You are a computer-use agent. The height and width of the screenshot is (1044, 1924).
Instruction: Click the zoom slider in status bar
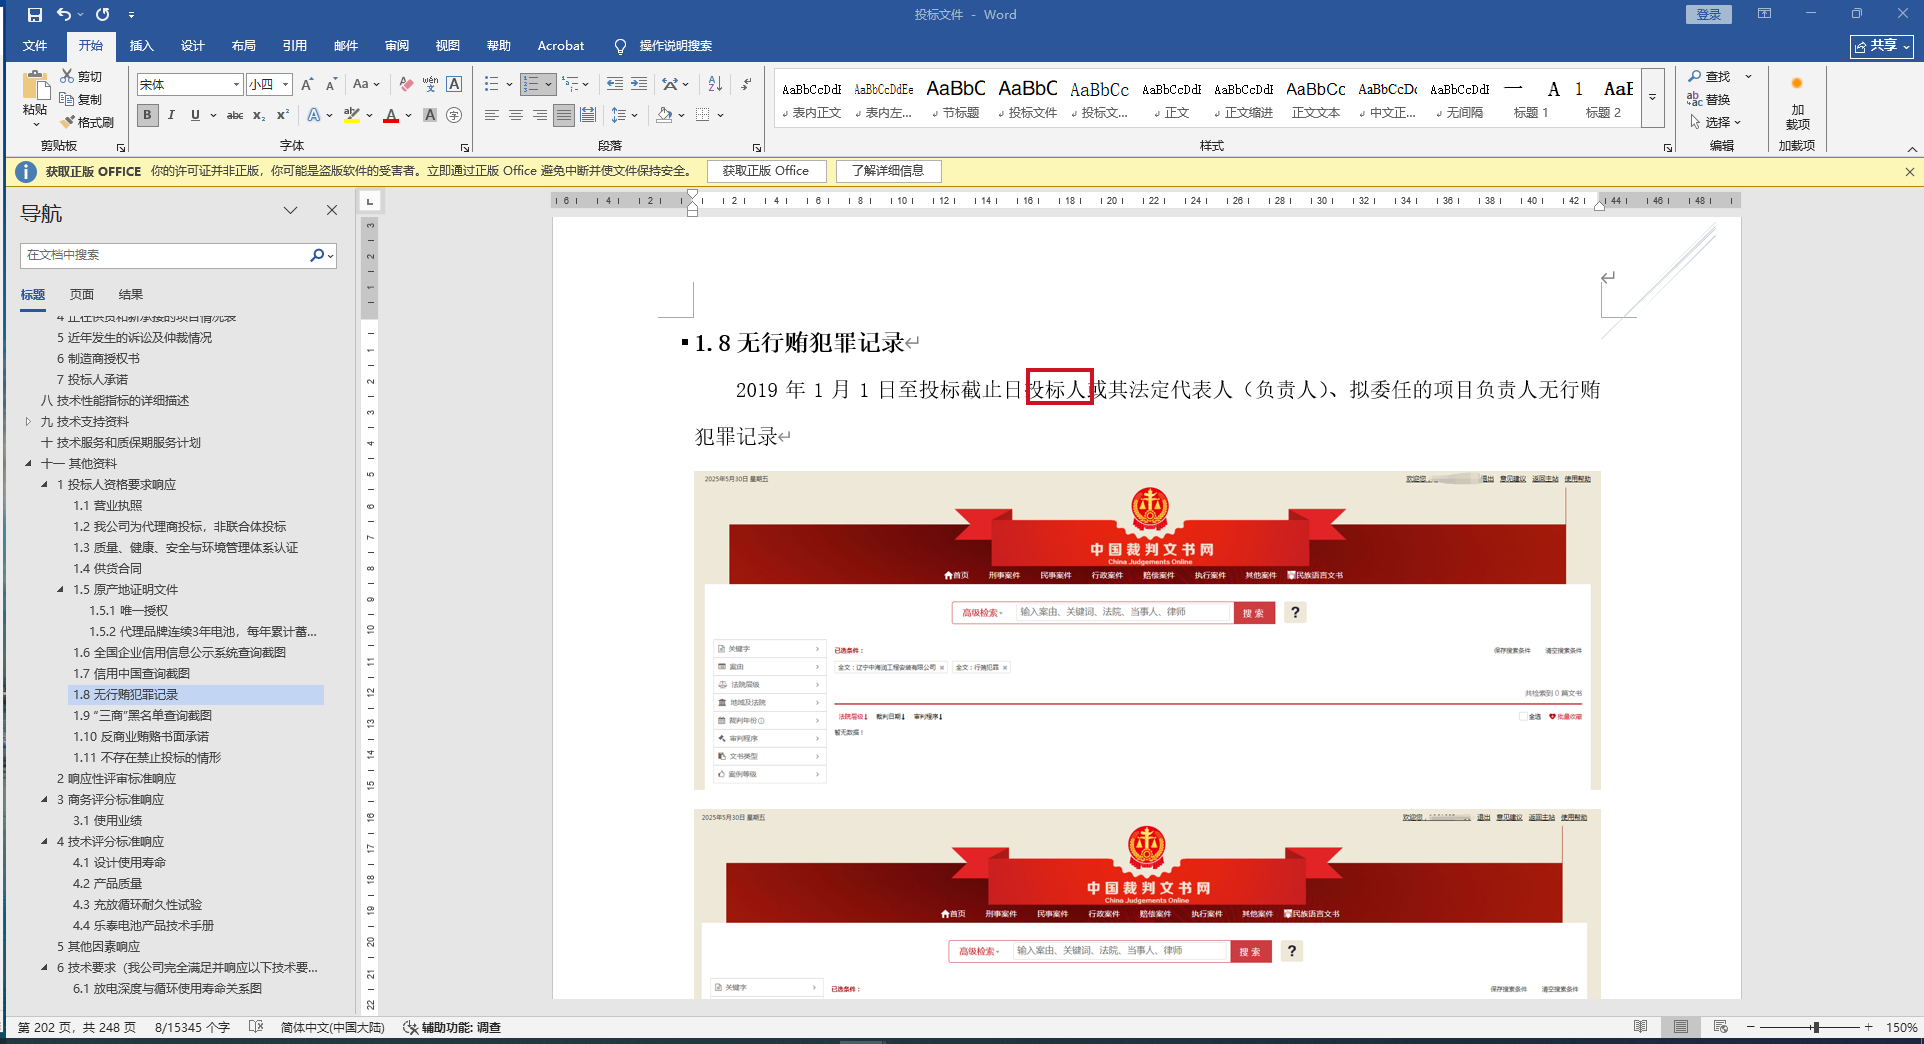point(1814,1027)
